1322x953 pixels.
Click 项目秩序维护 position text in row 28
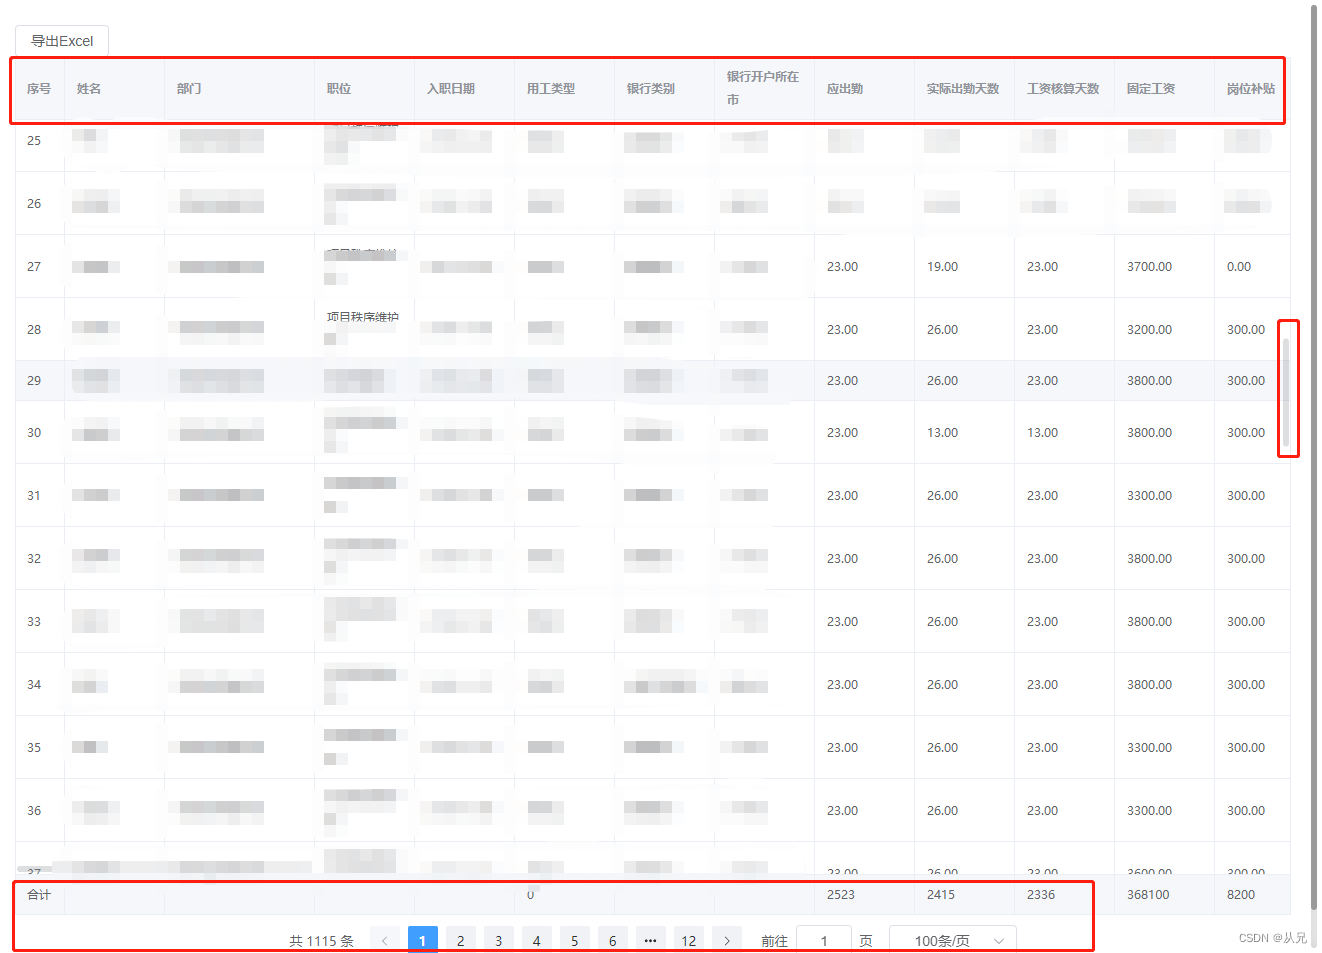click(363, 317)
